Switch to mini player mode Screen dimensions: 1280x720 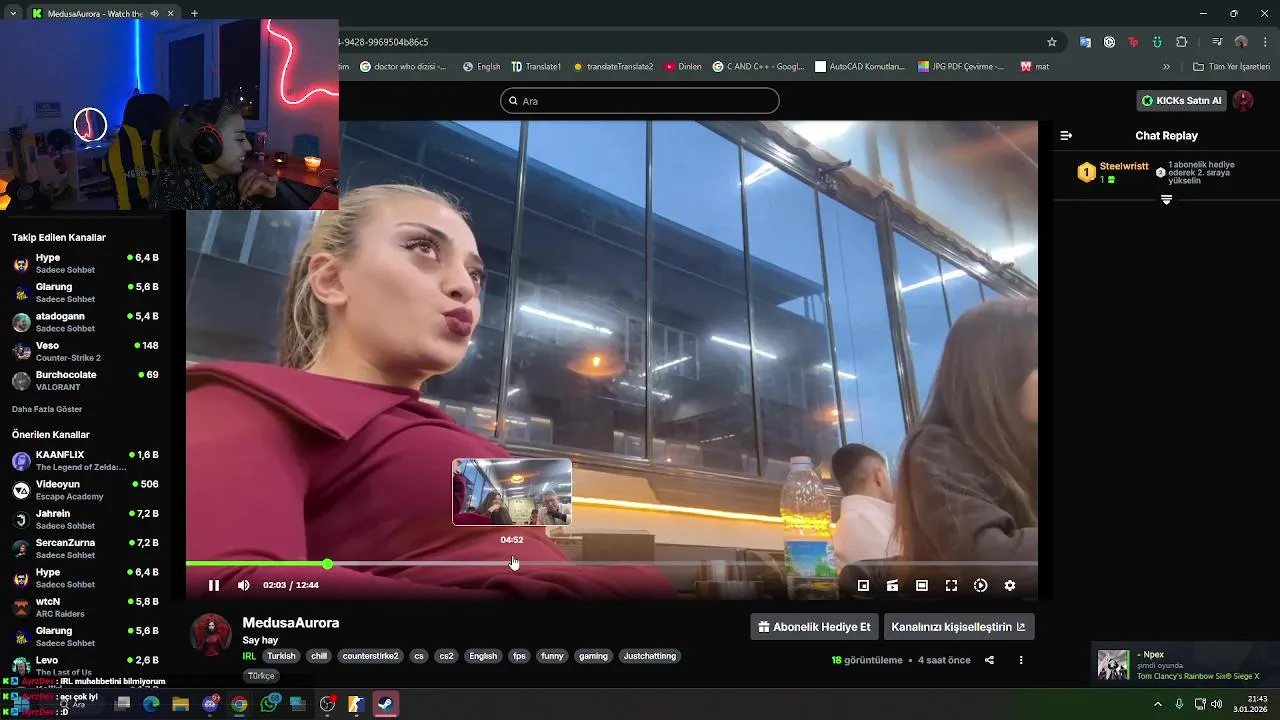coord(863,585)
